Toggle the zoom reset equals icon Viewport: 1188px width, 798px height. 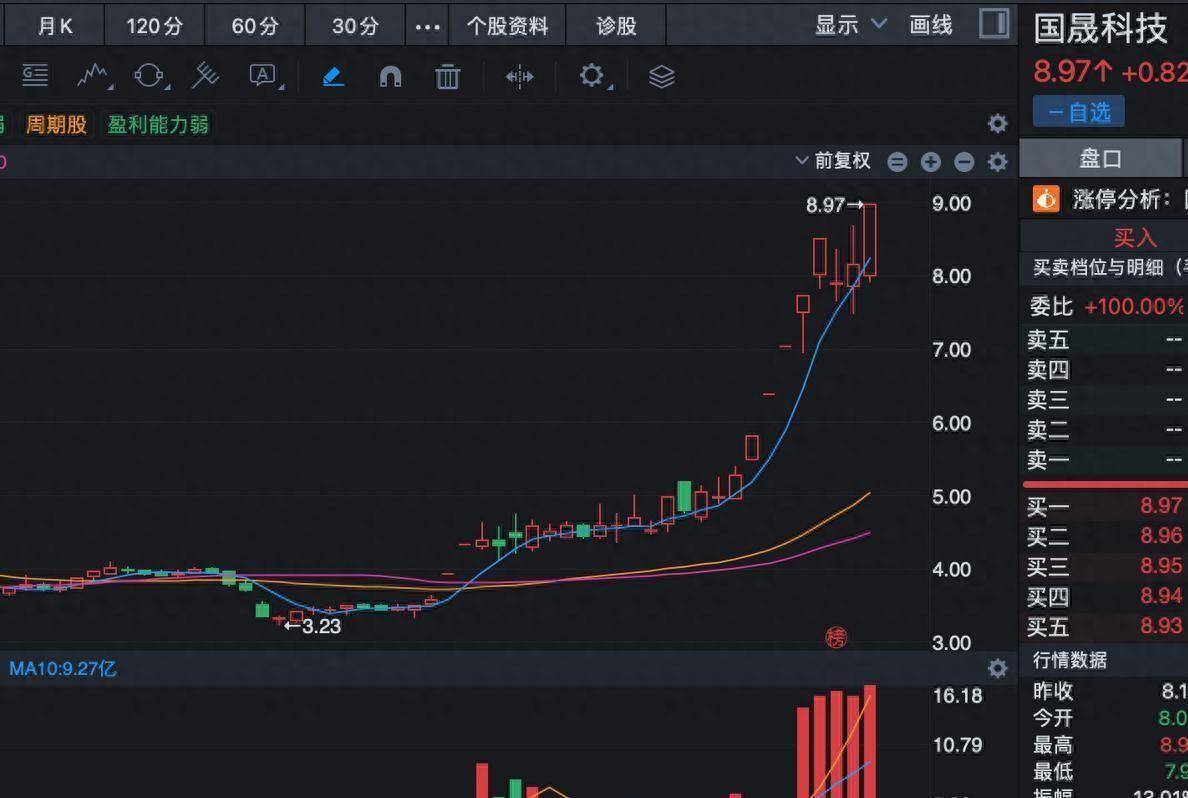point(897,161)
